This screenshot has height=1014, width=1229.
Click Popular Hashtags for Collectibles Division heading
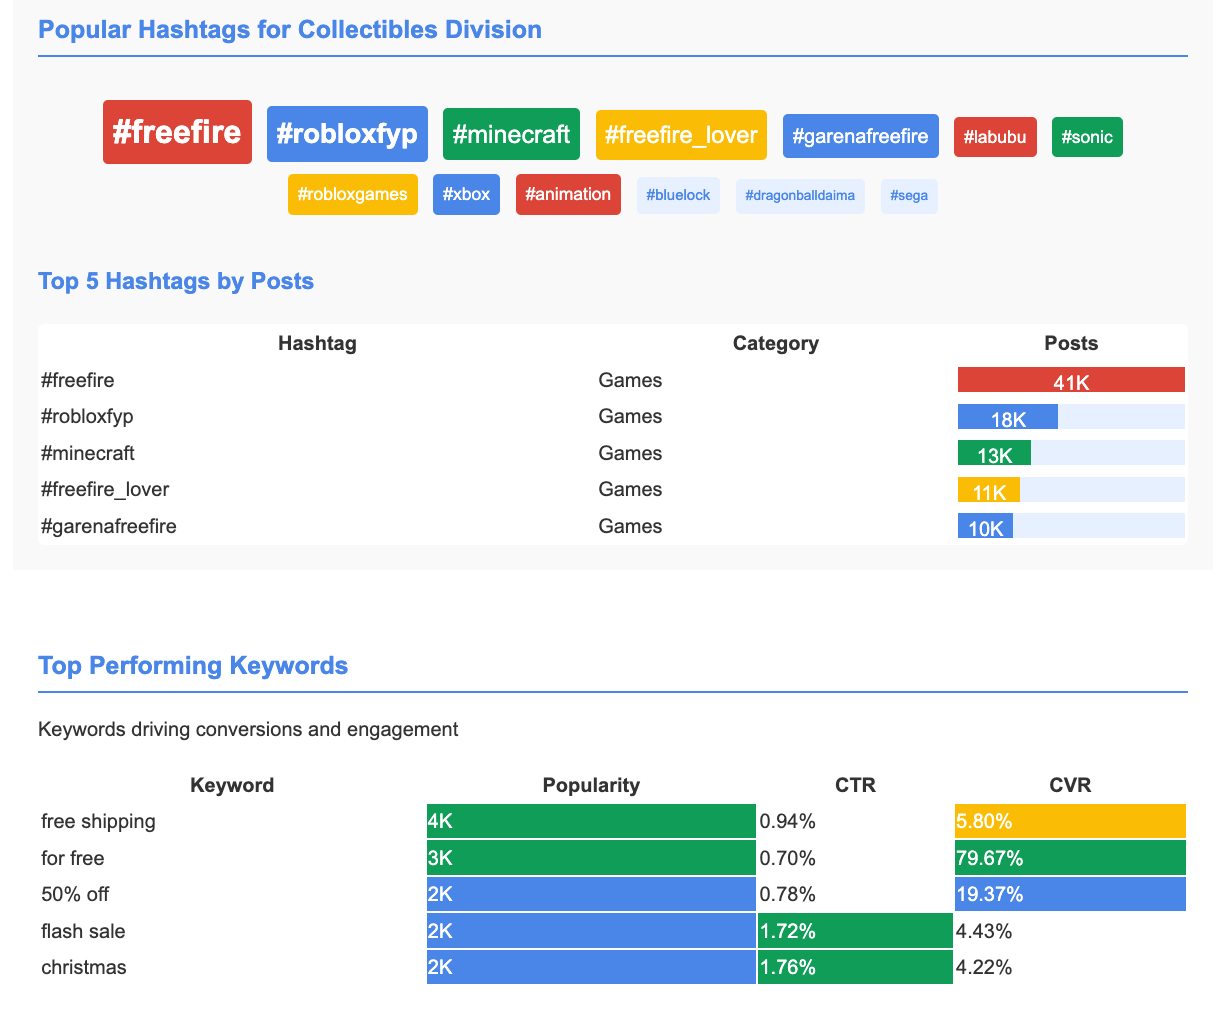290,29
